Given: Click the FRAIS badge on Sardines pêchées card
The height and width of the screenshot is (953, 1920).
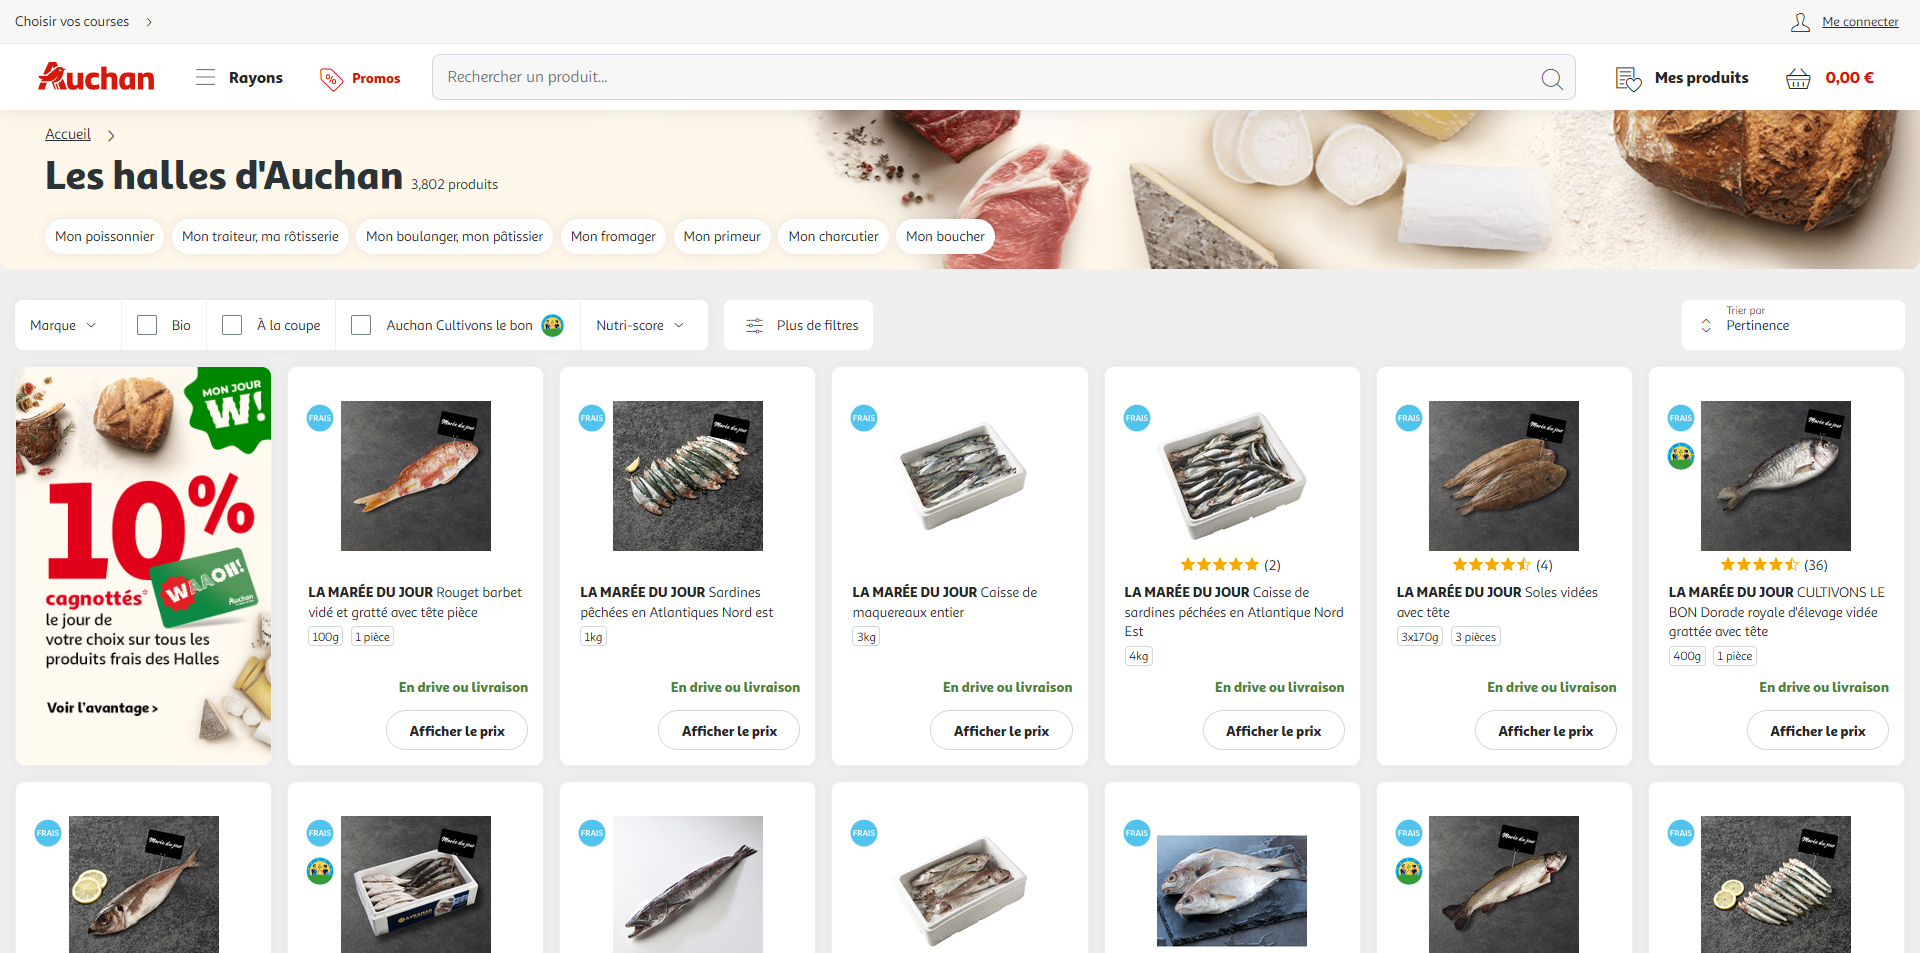Looking at the screenshot, I should pos(592,418).
